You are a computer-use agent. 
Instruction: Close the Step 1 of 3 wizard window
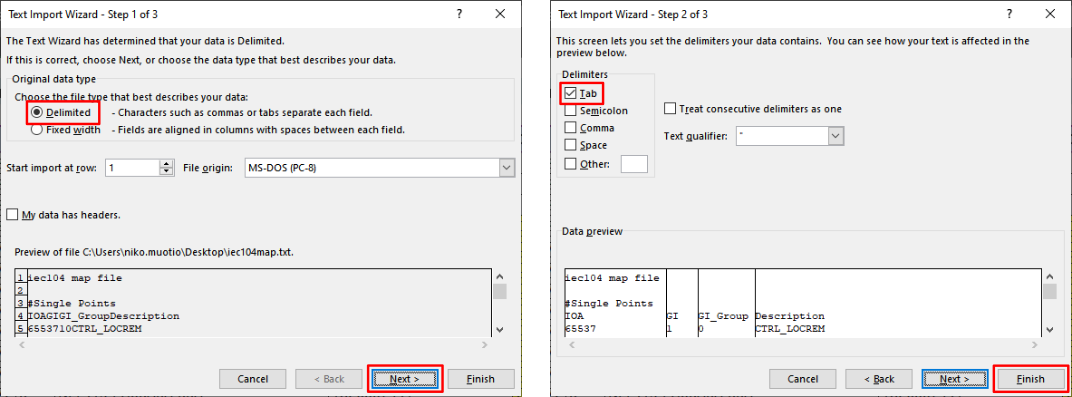tap(500, 14)
